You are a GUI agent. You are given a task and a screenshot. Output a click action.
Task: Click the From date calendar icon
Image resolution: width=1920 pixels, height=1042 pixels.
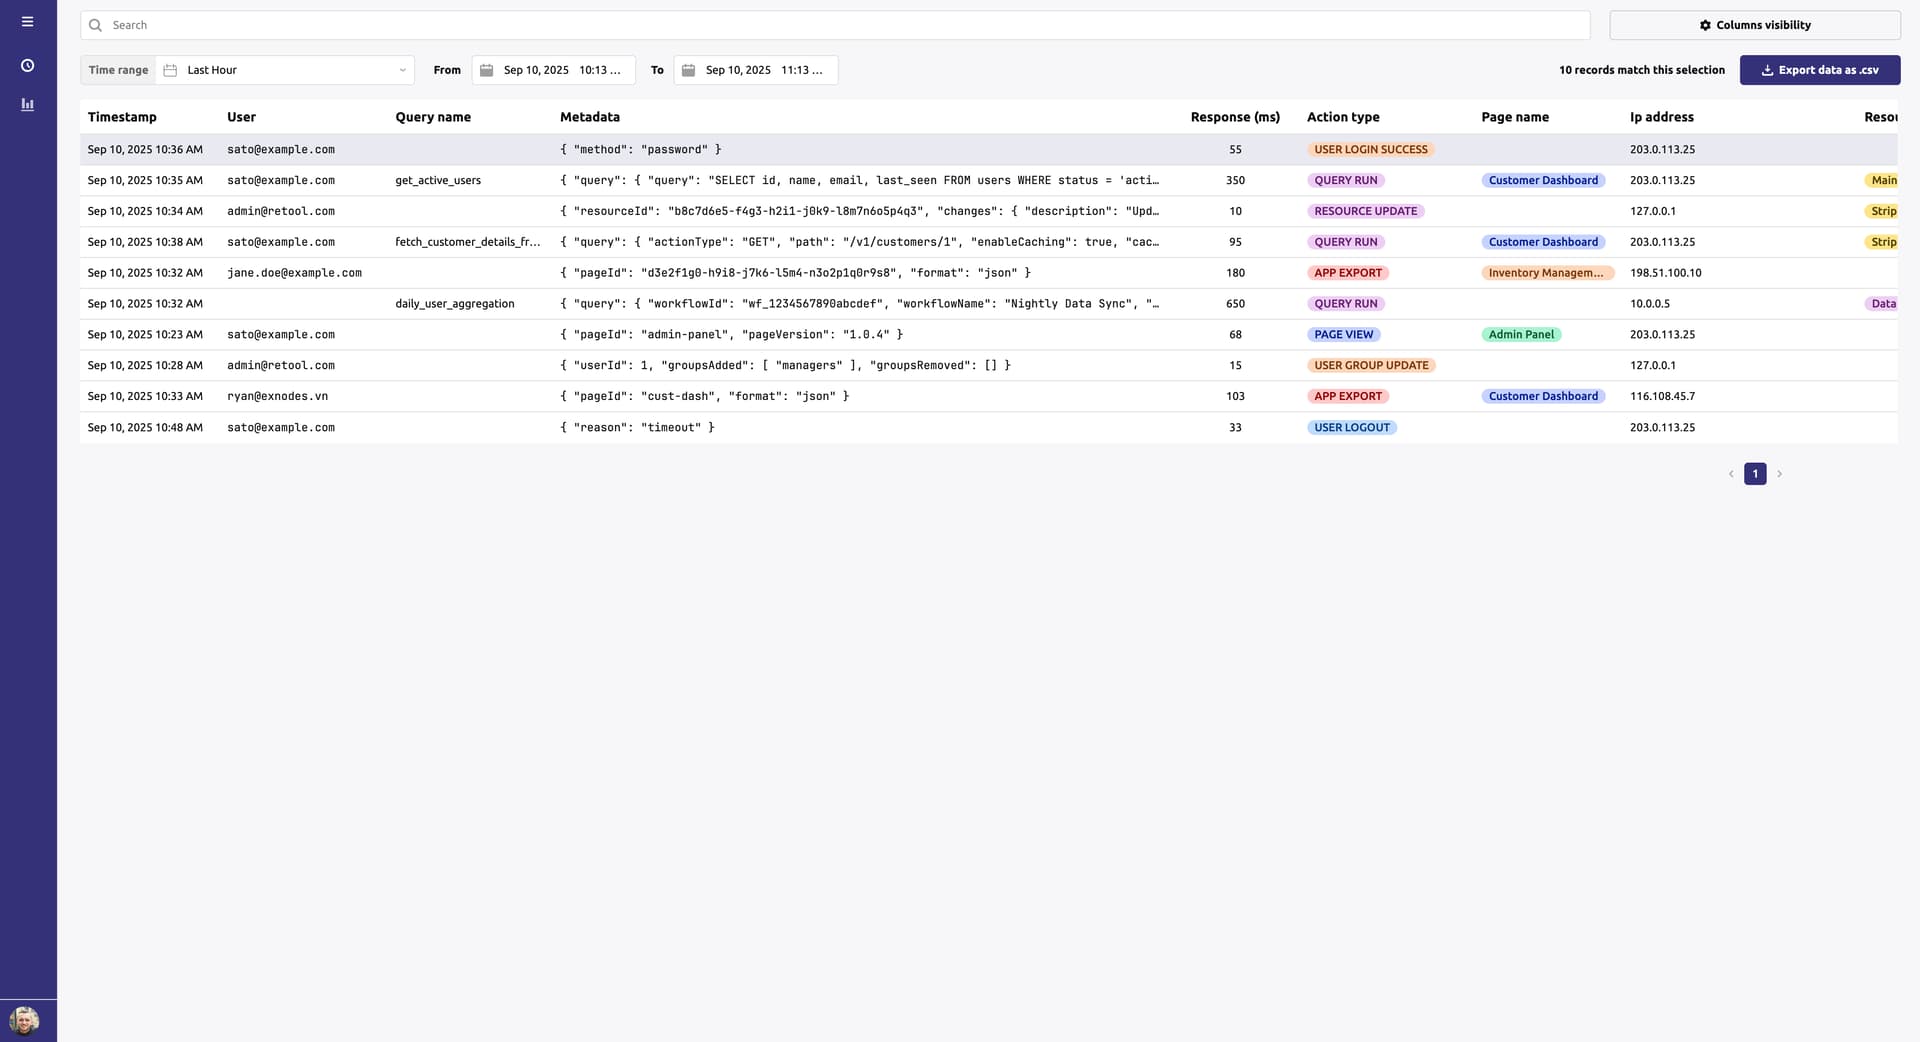coord(487,70)
